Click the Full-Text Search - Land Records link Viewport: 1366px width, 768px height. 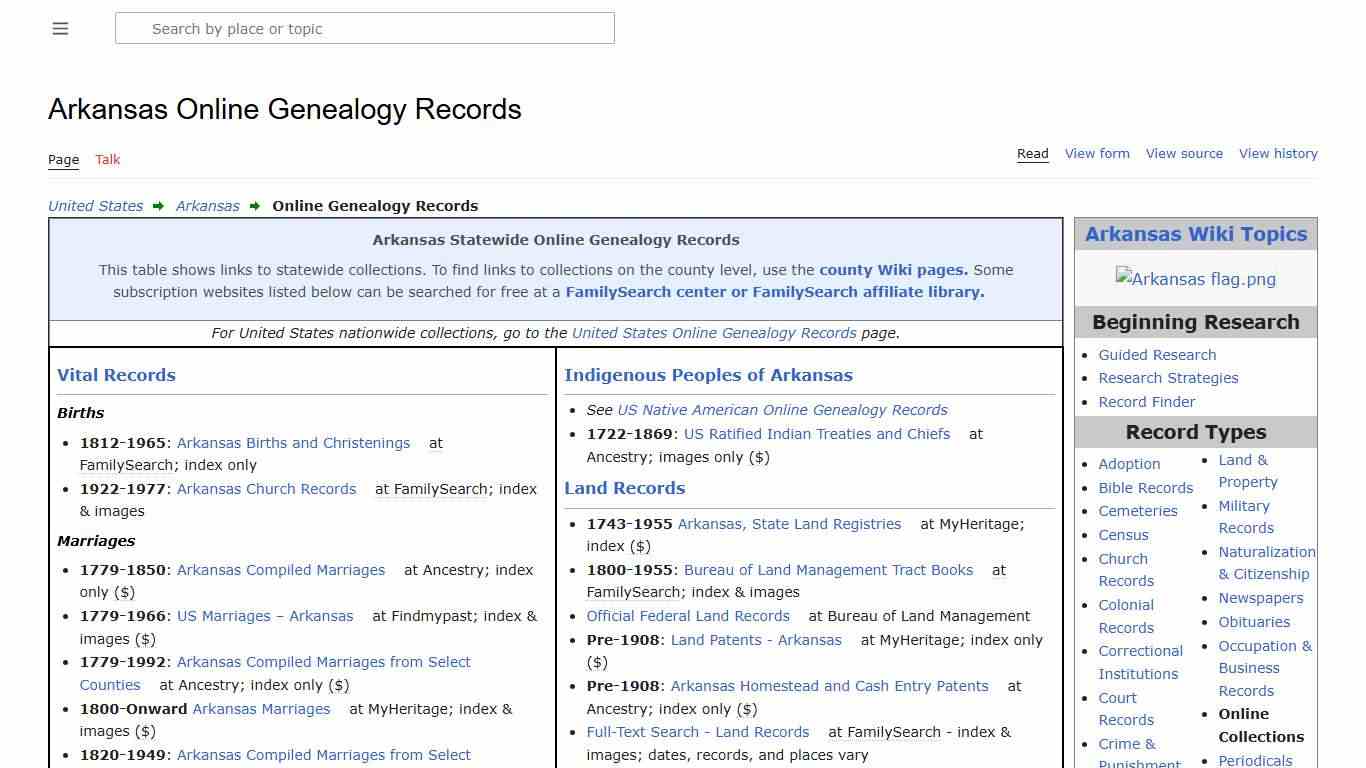(x=697, y=732)
